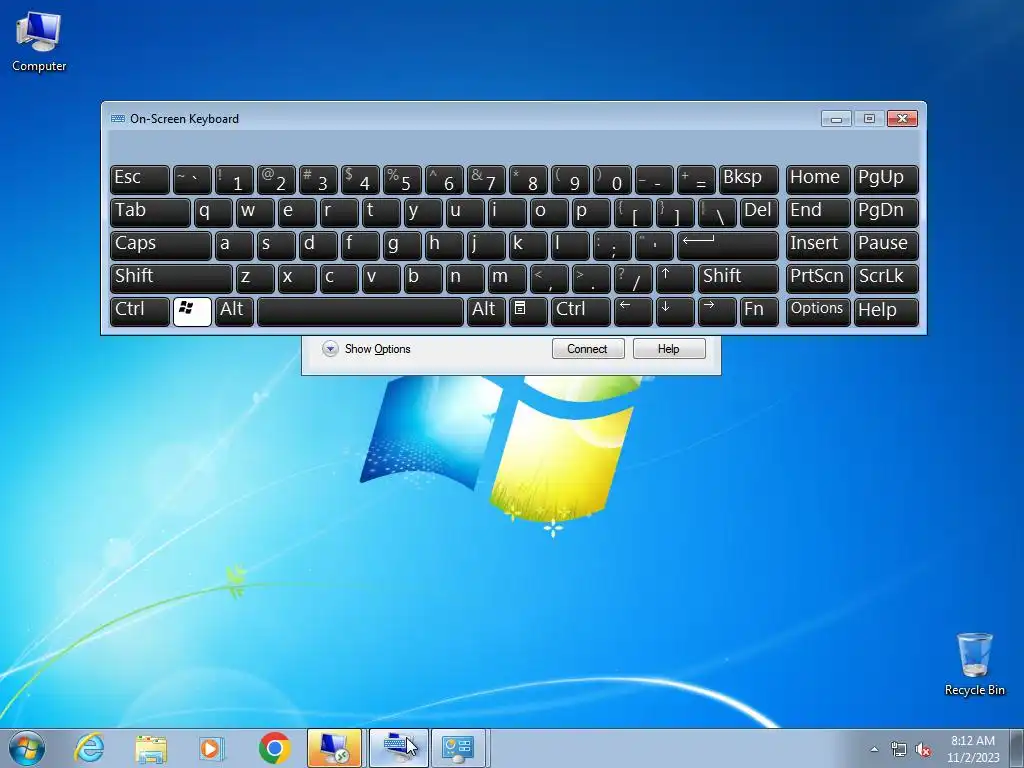This screenshot has width=1024, height=768.
Task: Click the PgDn key
Action: 886,212
